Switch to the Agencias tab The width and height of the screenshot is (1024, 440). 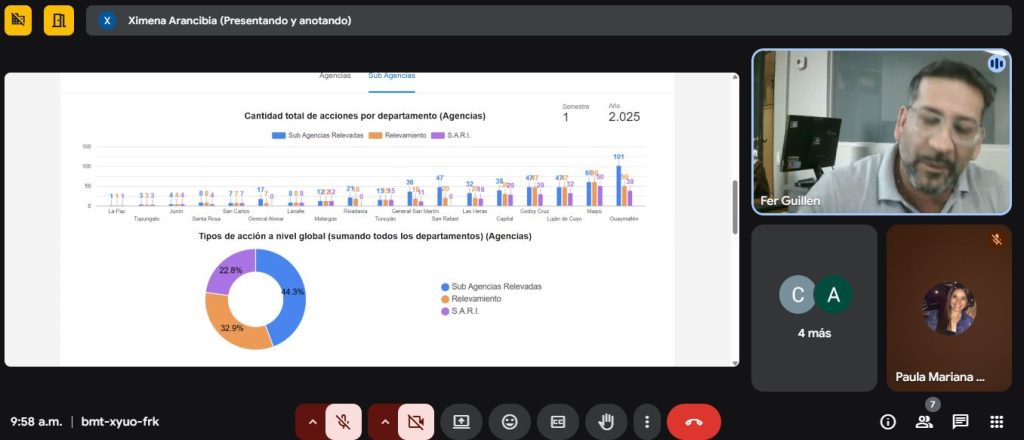click(335, 76)
